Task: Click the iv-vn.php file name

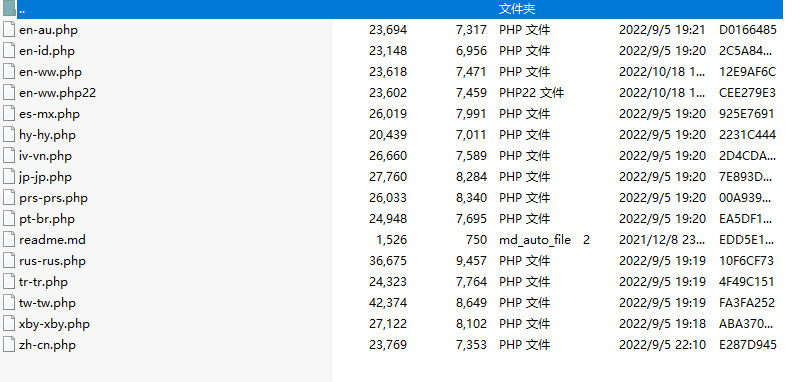Action: (45, 156)
